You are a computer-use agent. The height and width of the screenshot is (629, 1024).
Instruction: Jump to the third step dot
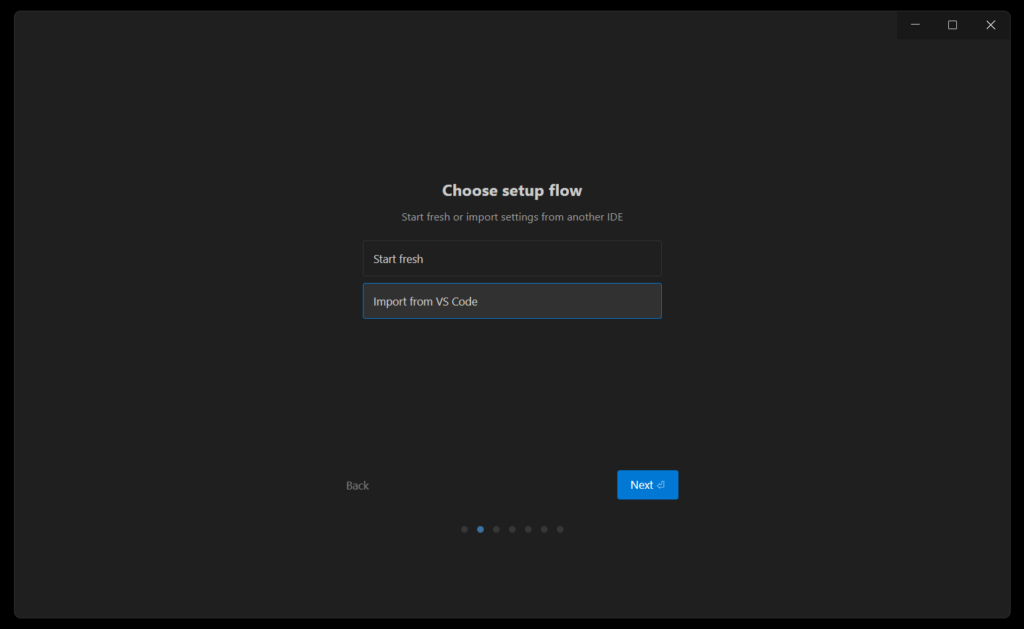click(x=496, y=529)
